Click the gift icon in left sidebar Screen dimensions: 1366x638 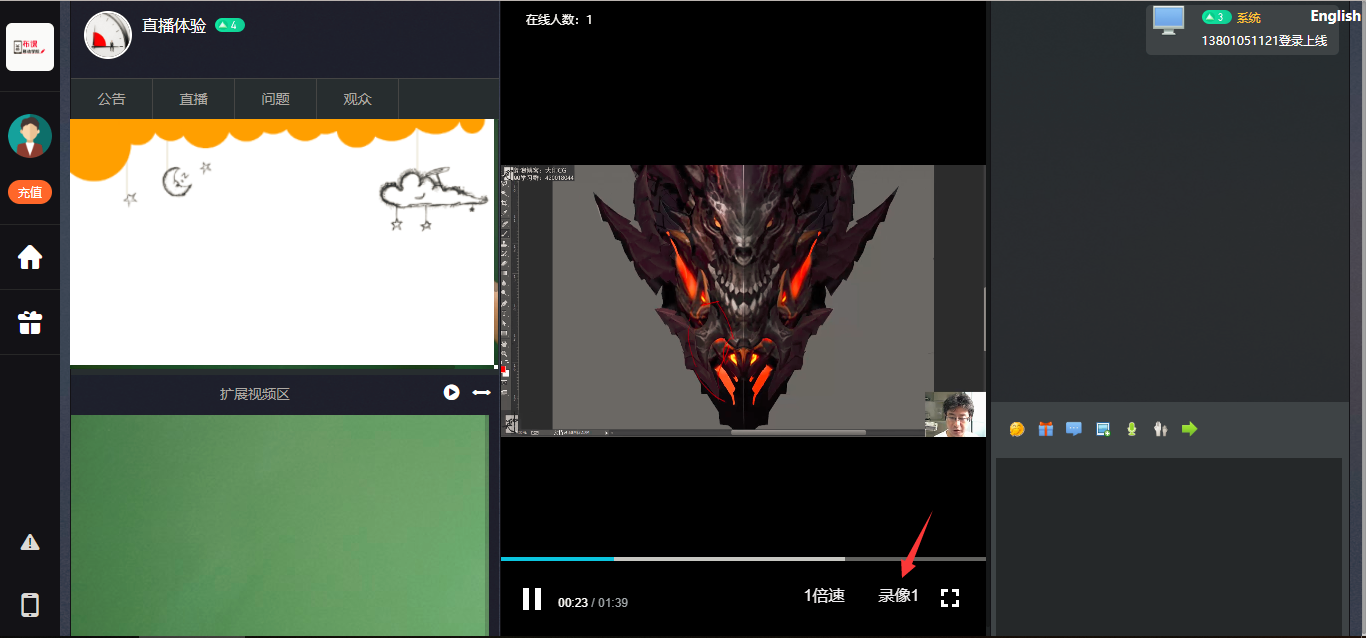[30, 323]
